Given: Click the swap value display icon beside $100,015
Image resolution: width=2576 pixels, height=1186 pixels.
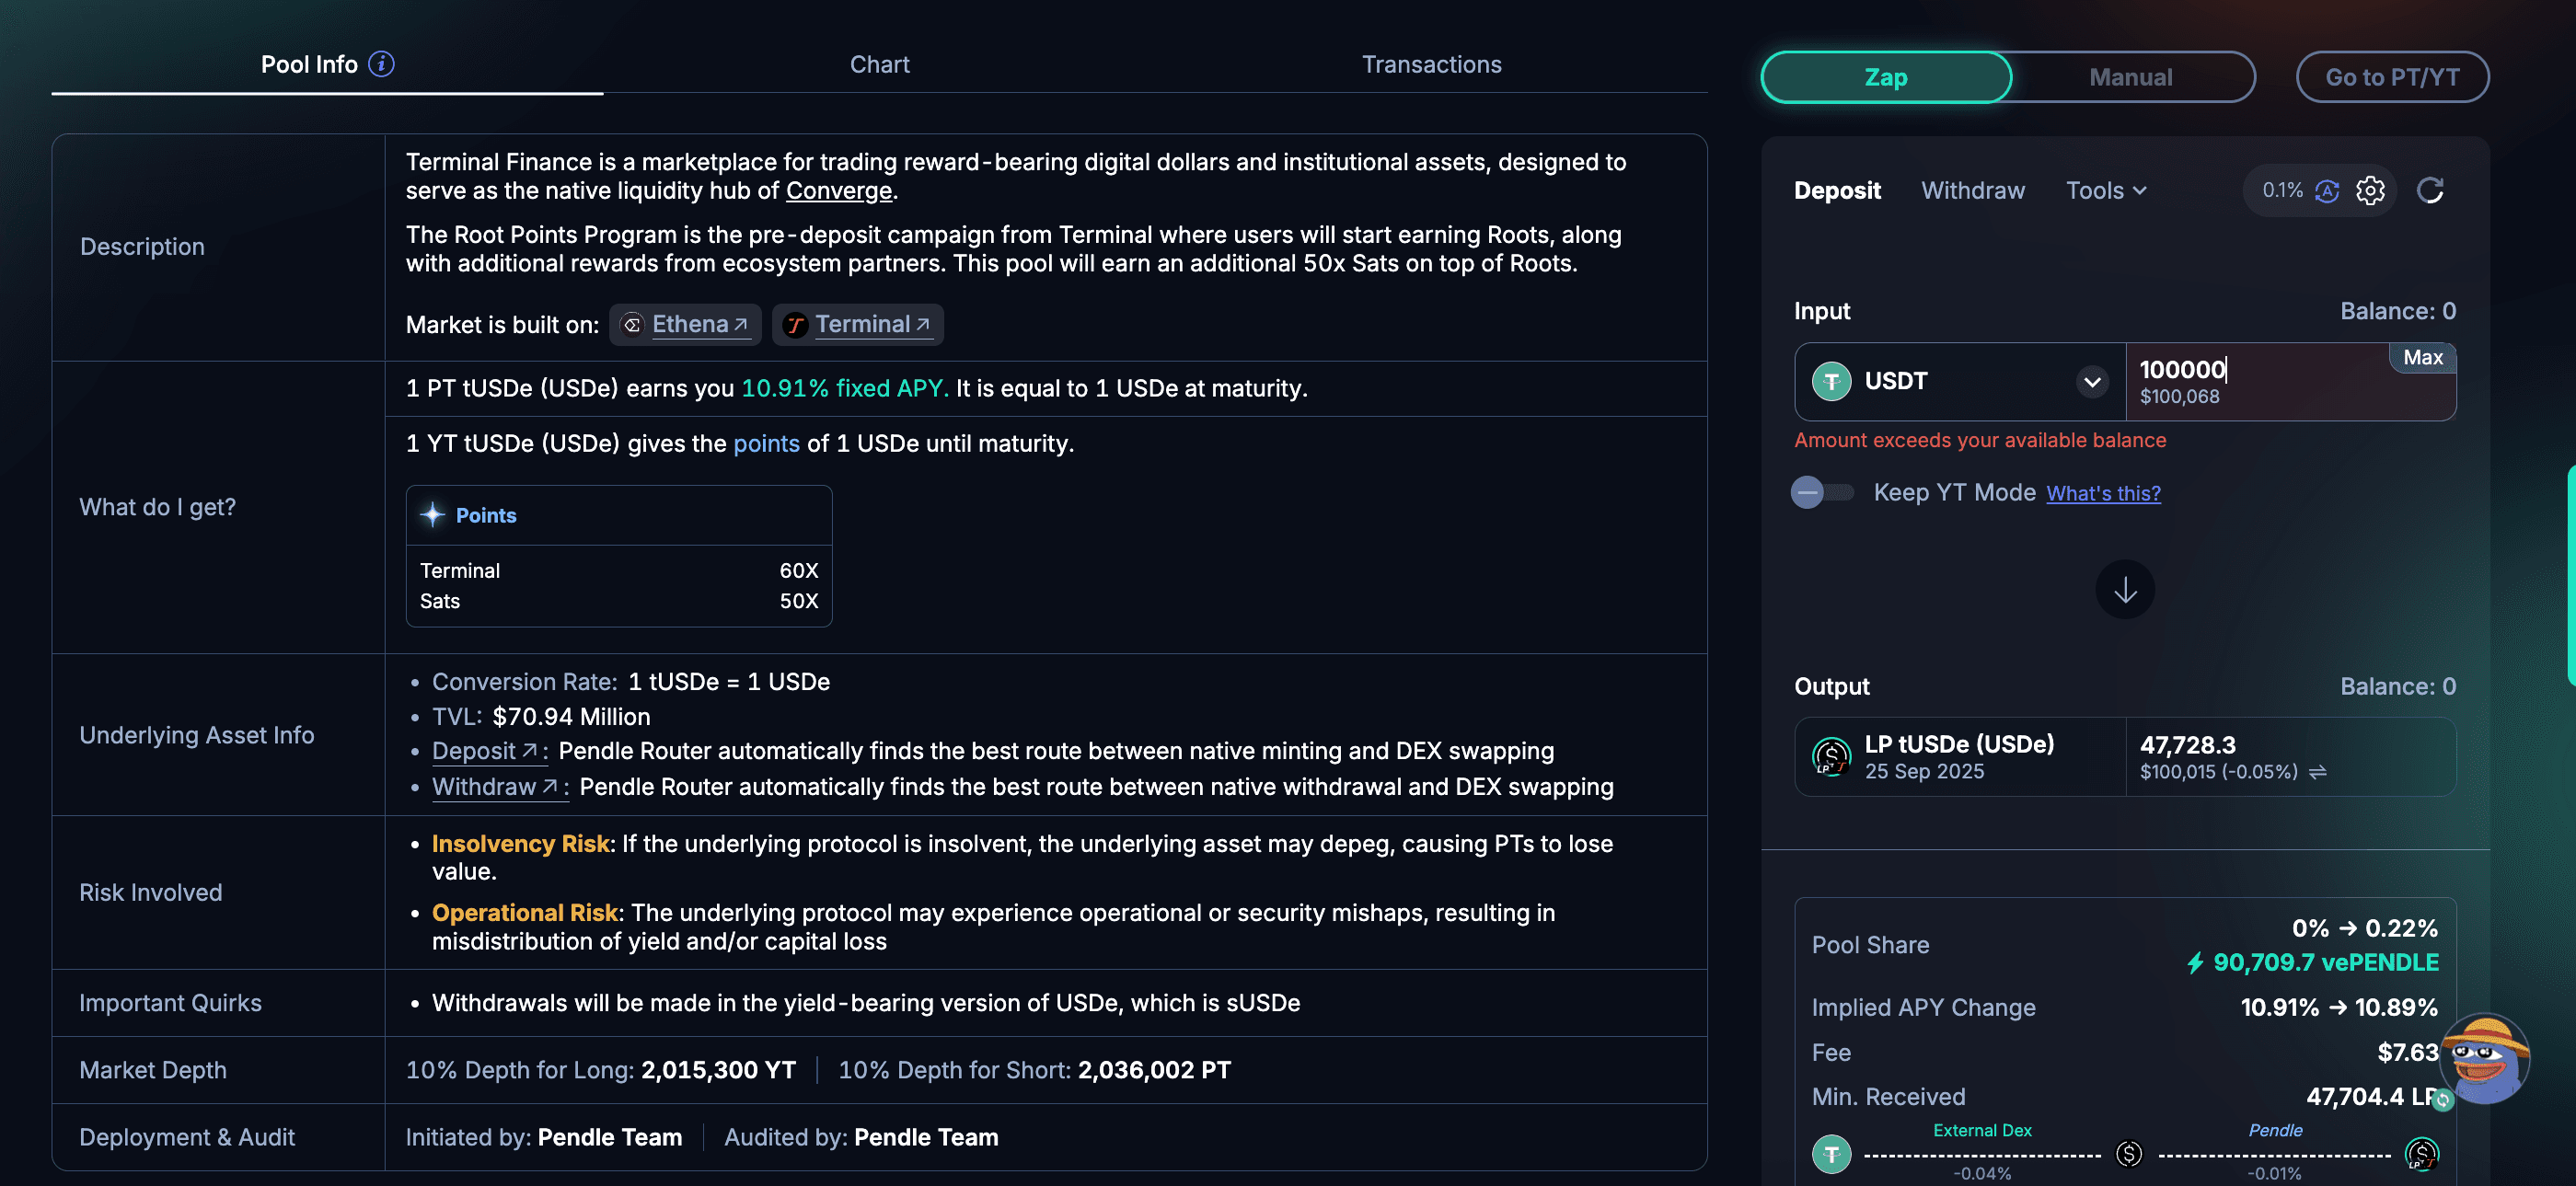Looking at the screenshot, I should coord(2318,772).
